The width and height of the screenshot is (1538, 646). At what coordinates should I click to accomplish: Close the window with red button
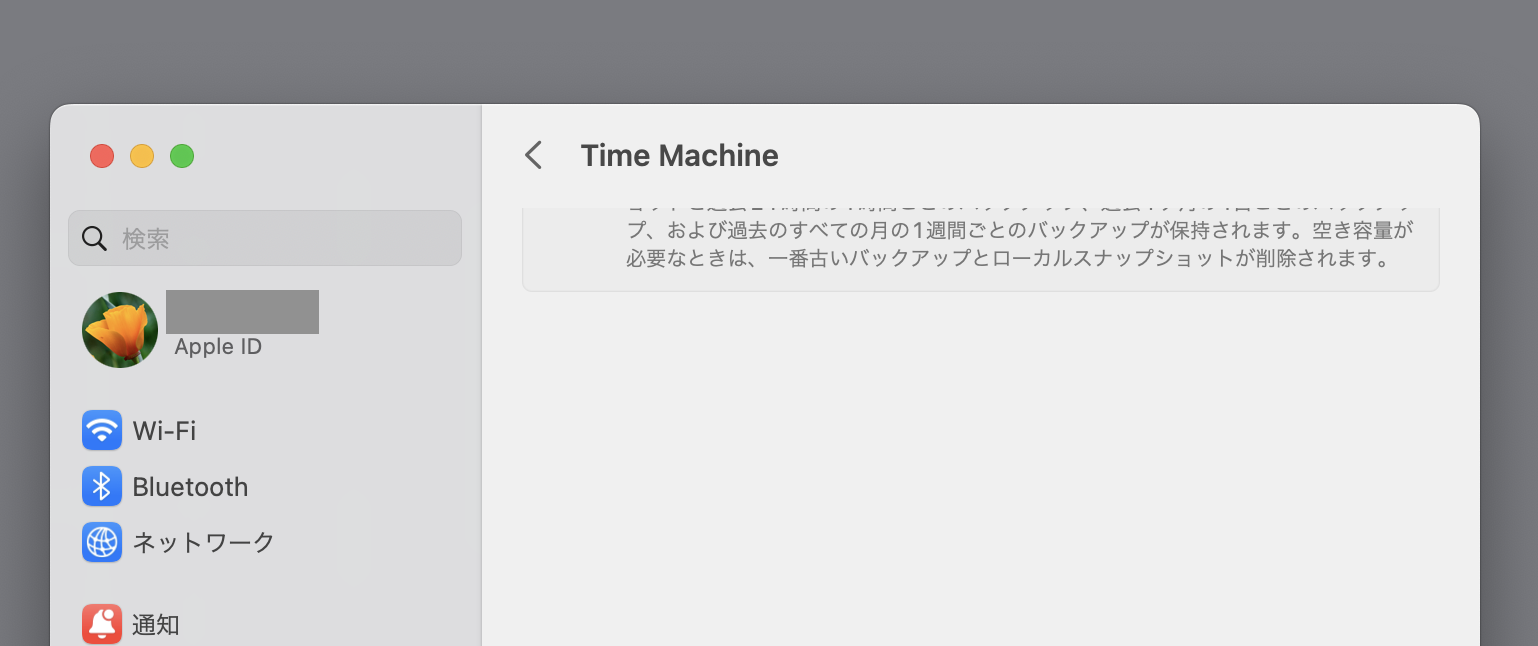click(x=102, y=156)
